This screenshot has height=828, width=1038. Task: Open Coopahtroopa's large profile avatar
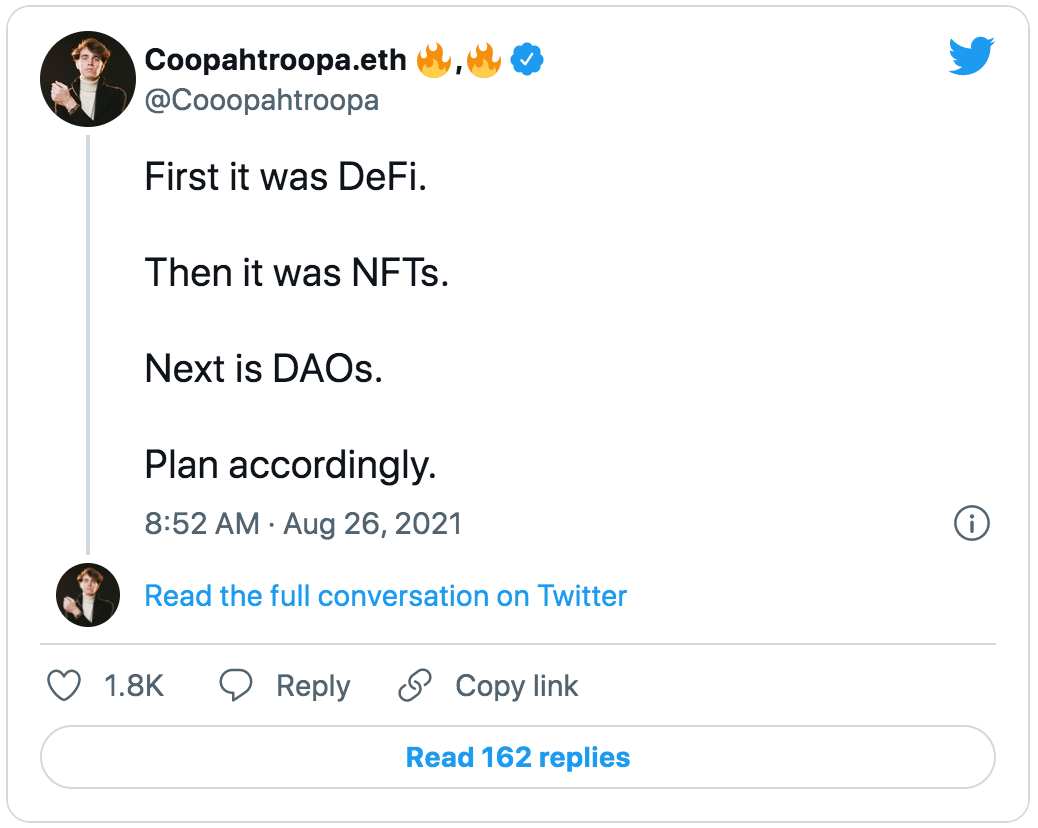point(88,79)
